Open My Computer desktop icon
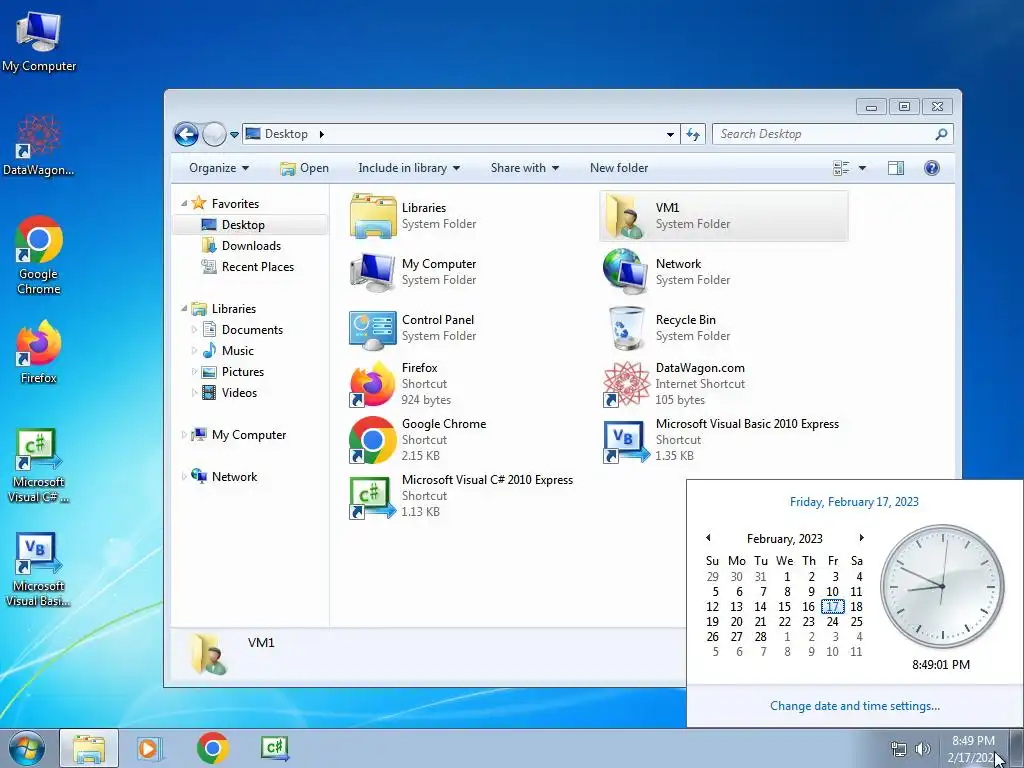Image resolution: width=1024 pixels, height=768 pixels. tap(39, 40)
